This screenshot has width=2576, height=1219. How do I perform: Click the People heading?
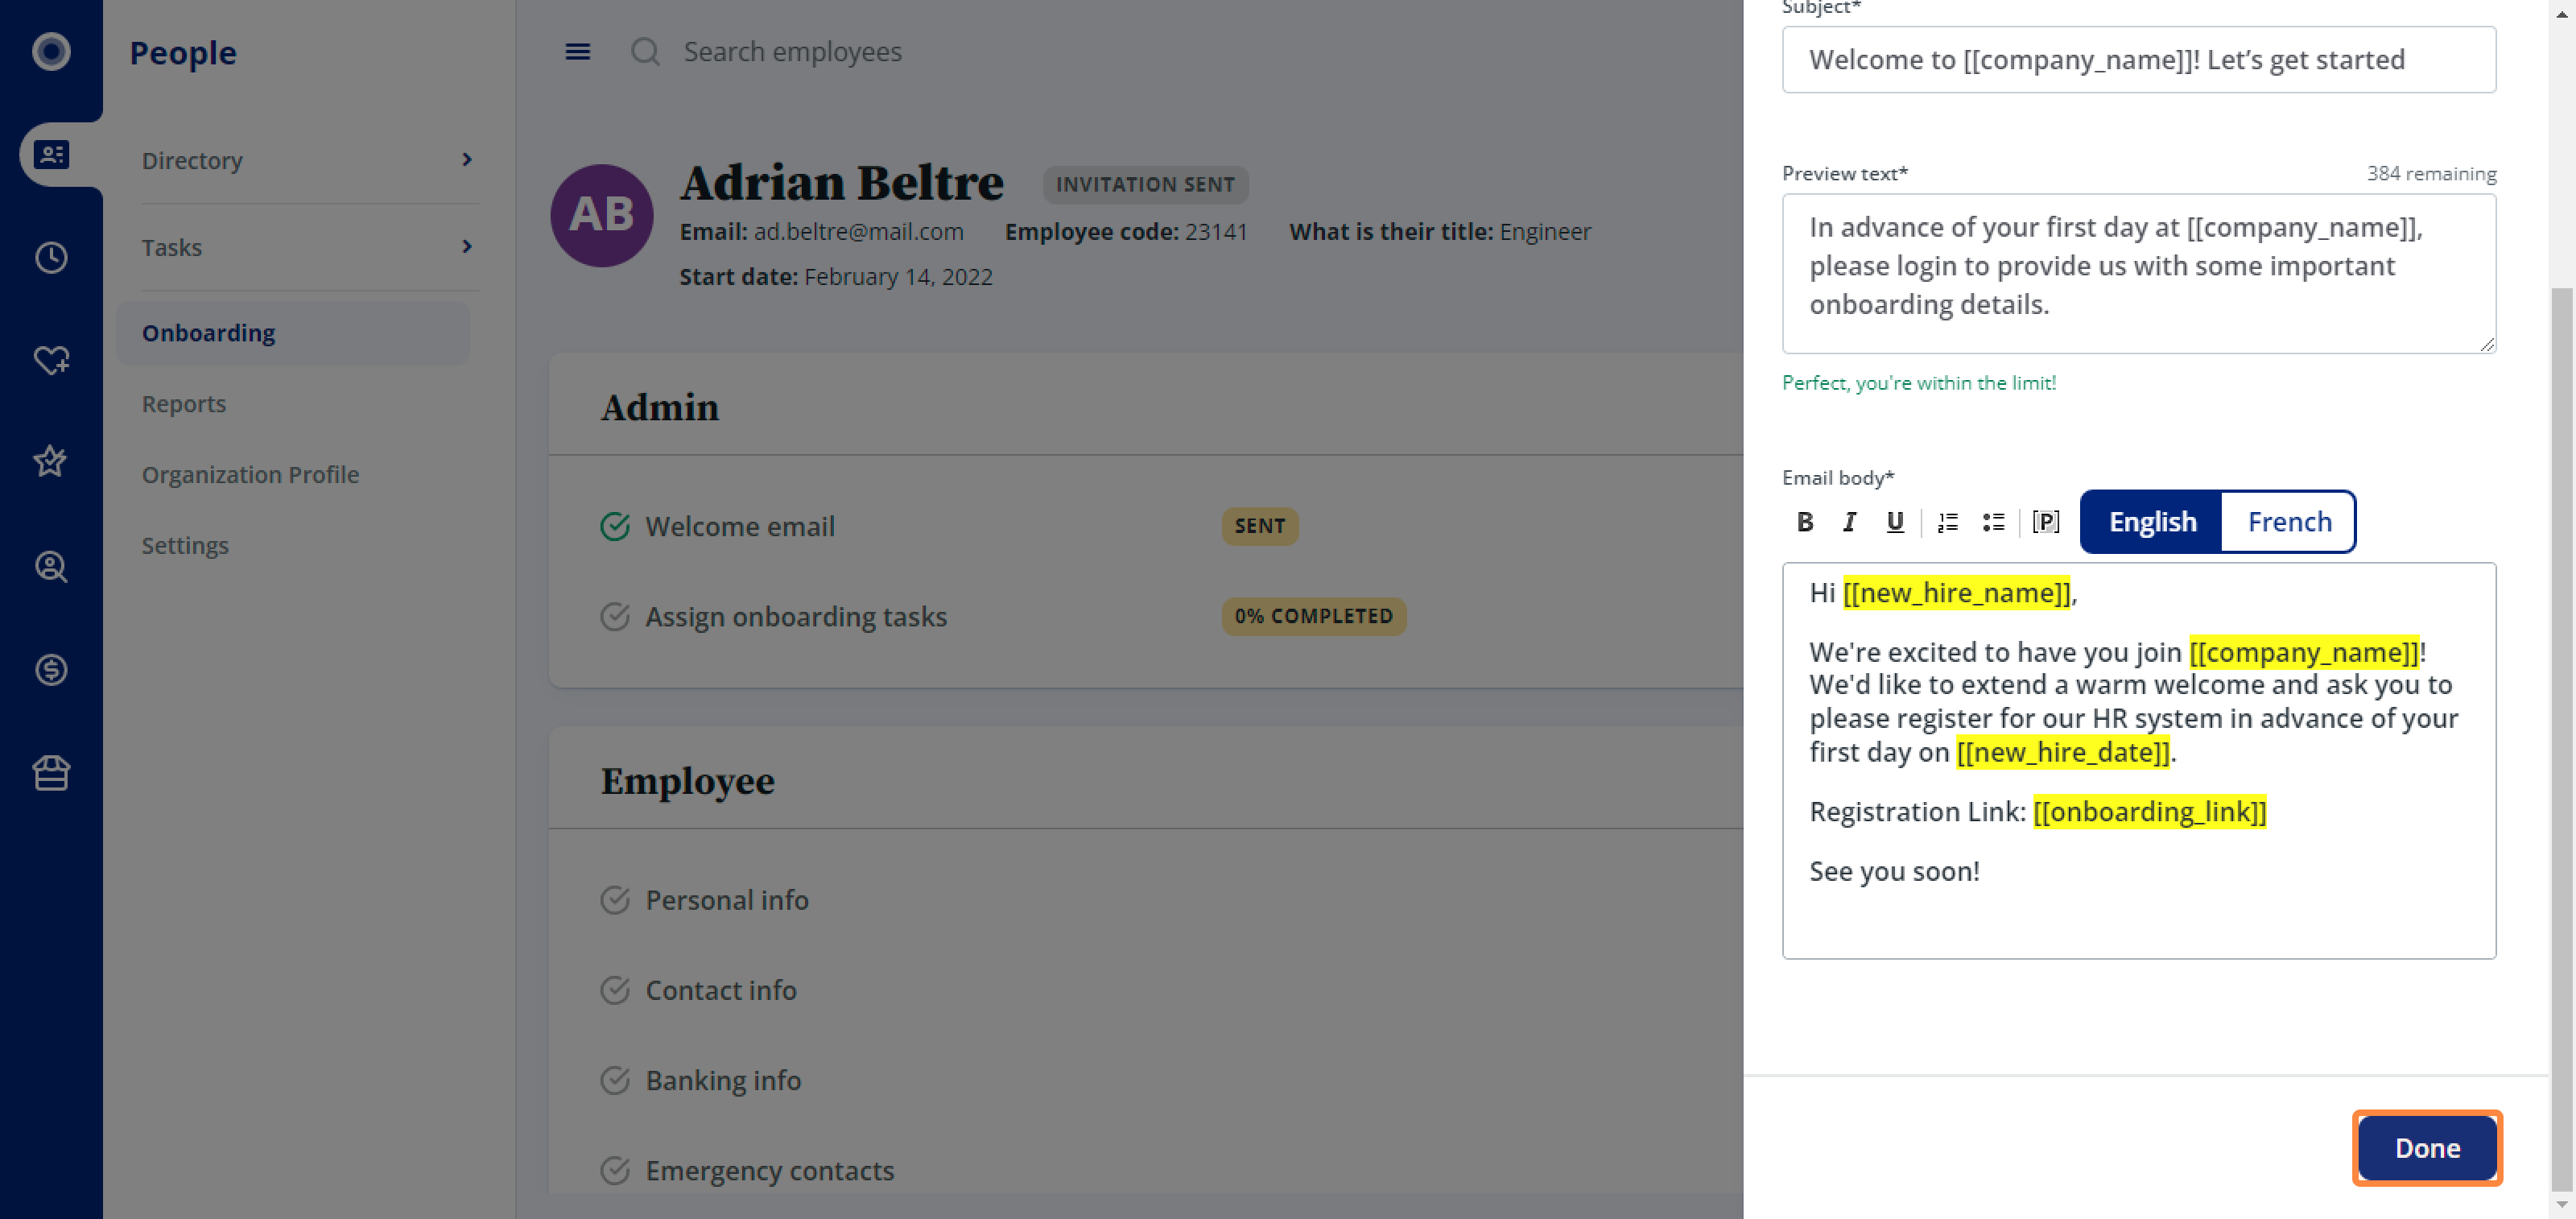tap(183, 52)
